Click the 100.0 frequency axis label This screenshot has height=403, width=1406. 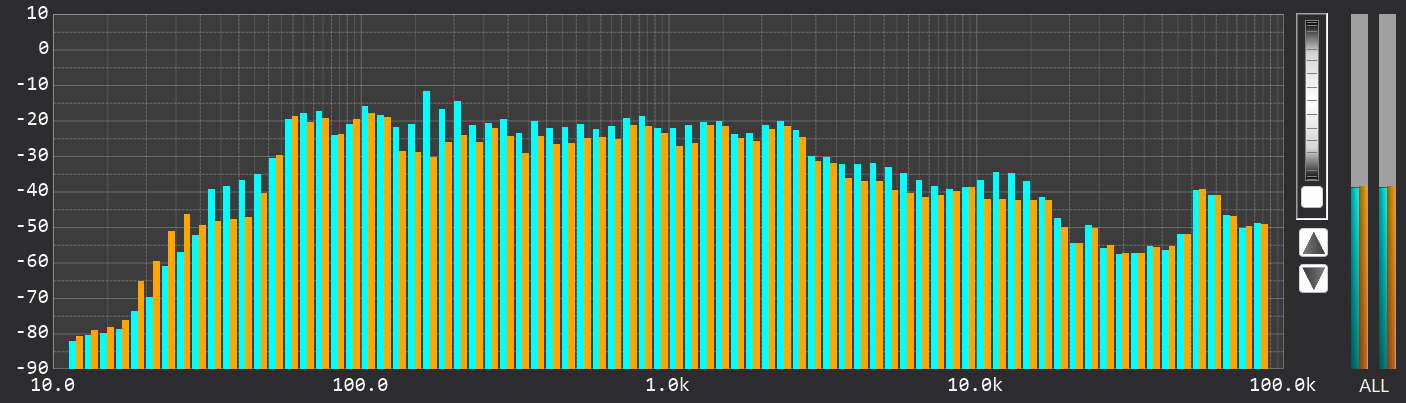pos(360,386)
